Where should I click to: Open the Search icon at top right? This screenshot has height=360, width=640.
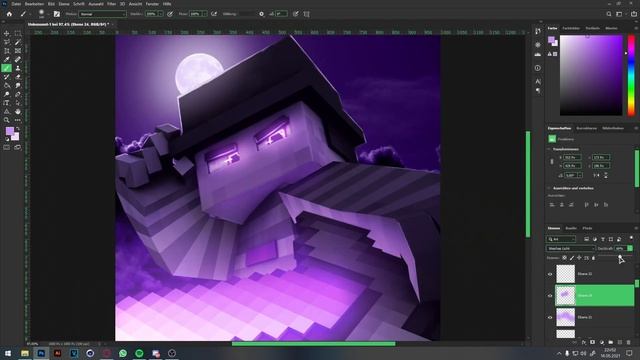(x=609, y=14)
